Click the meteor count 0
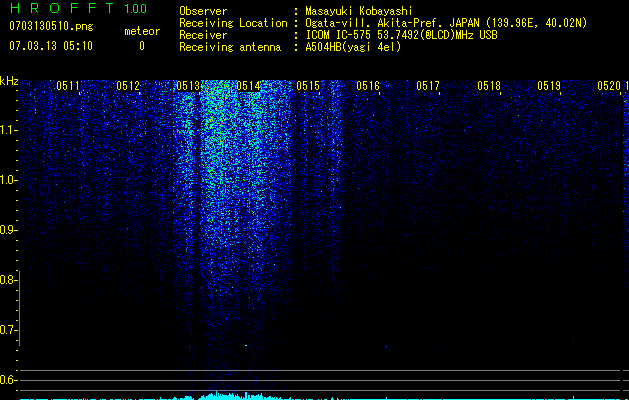Viewport: 629px width, 400px height. click(x=142, y=46)
